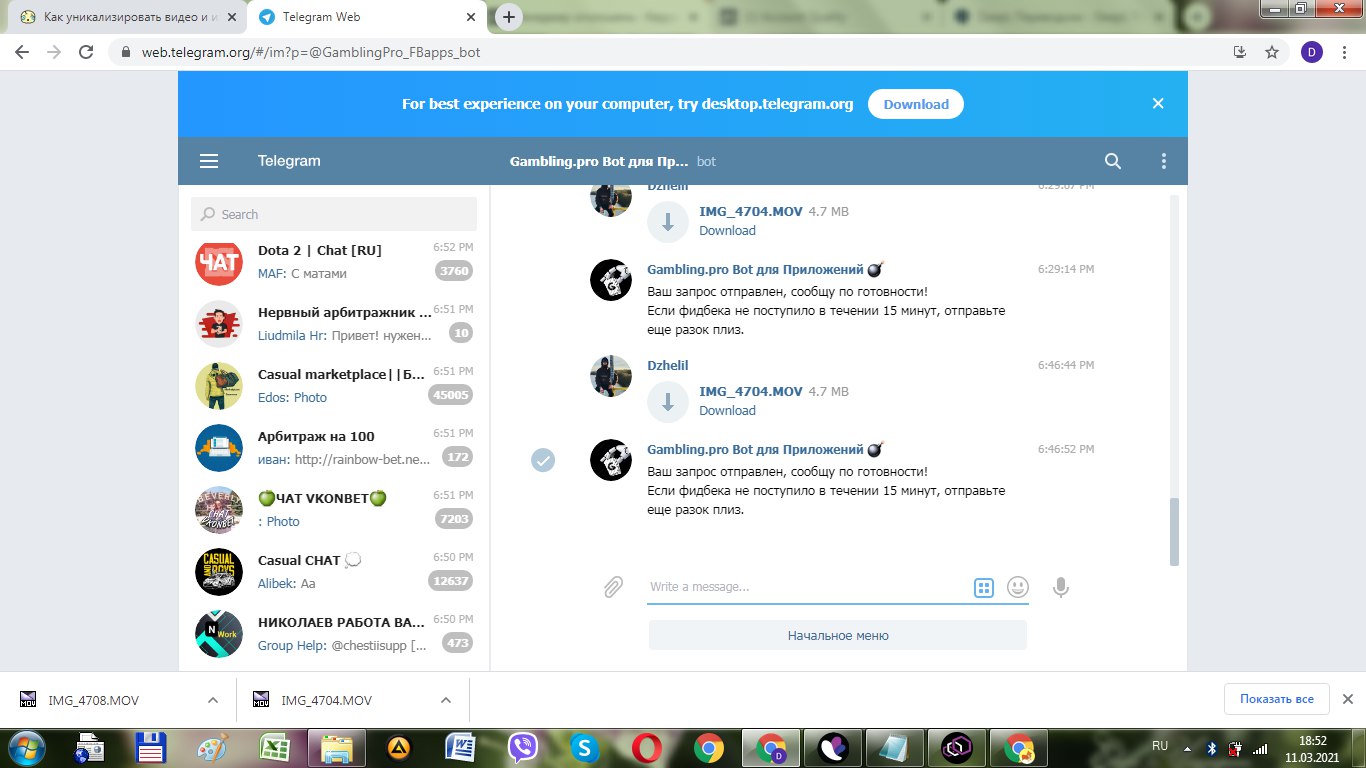
Task: Open the Нервный арбитражник chat
Action: coord(334,323)
